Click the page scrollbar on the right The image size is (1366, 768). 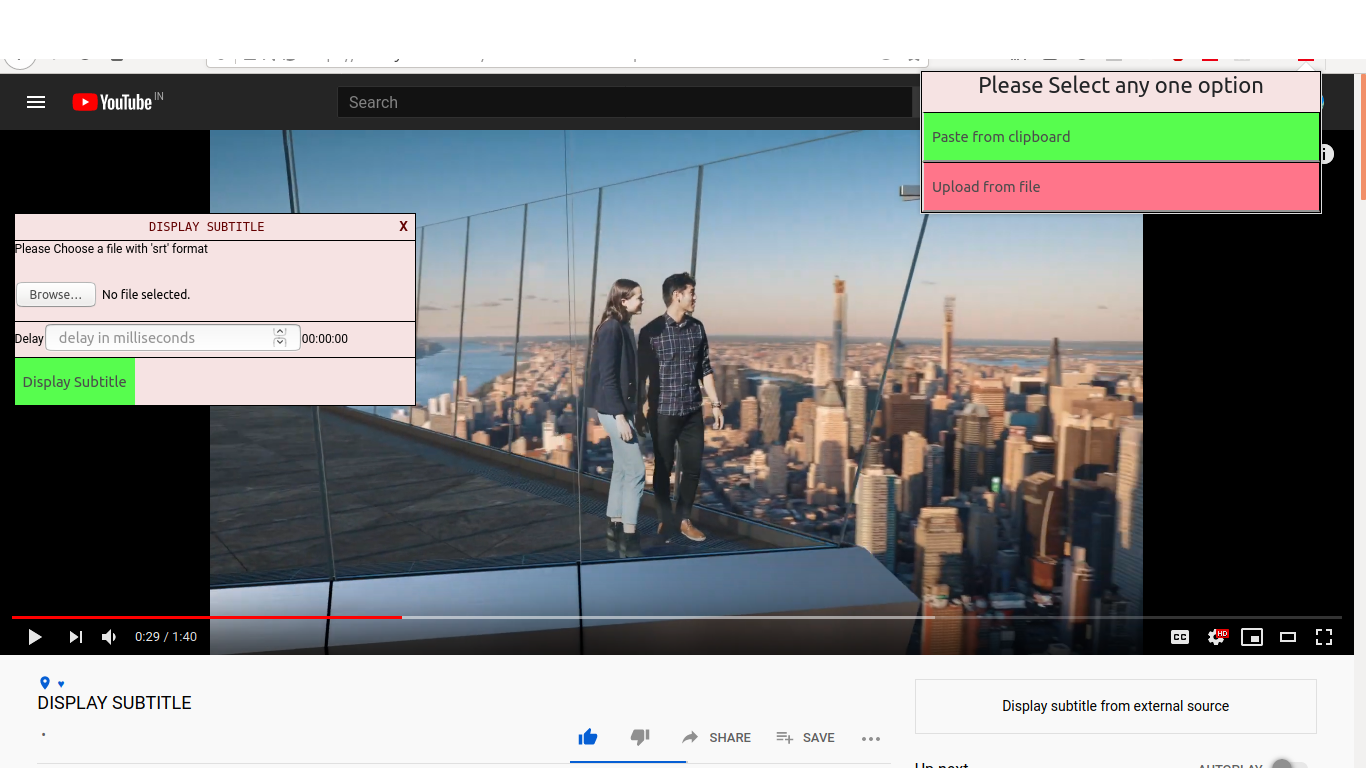[1361, 135]
